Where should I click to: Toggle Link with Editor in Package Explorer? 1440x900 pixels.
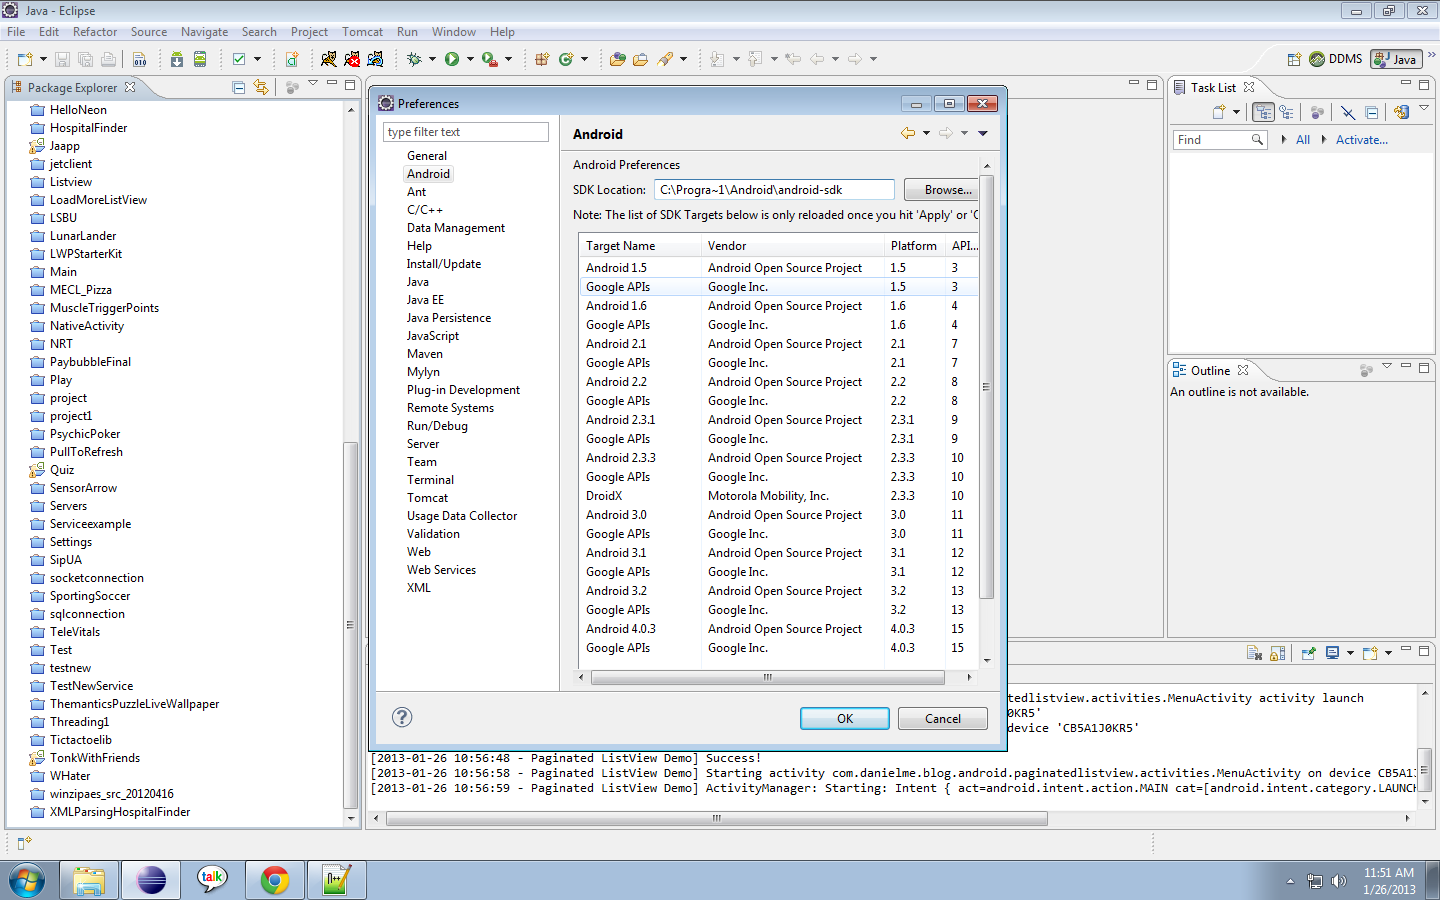pyautogui.click(x=261, y=87)
